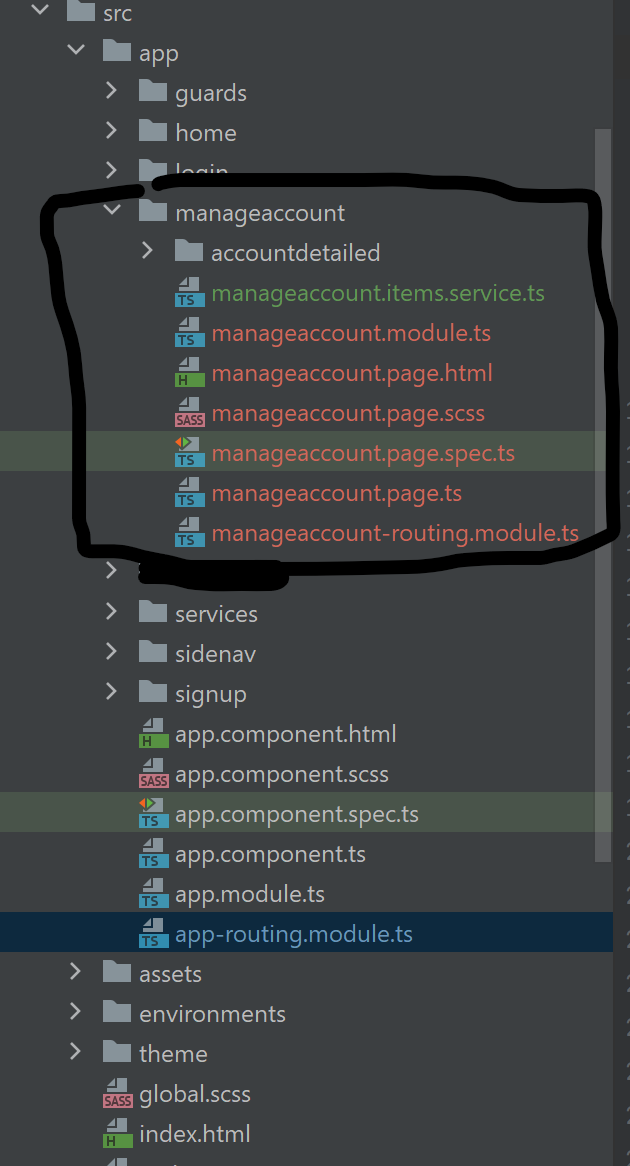The image size is (630, 1166).
Task: Click test icon of app.component.spec.ts
Action: coord(154,813)
